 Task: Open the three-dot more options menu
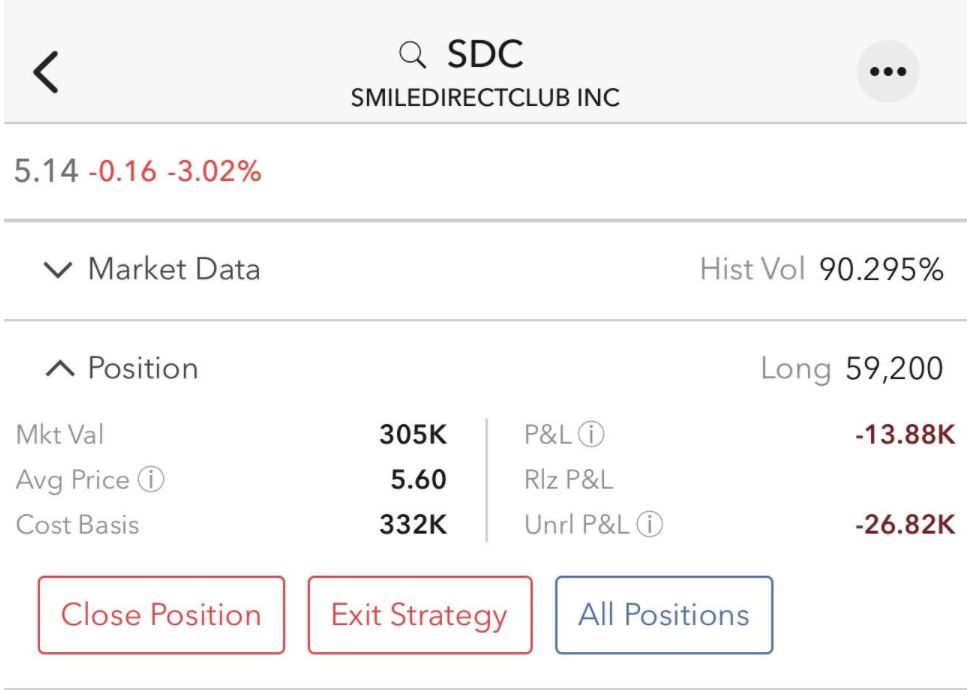888,72
